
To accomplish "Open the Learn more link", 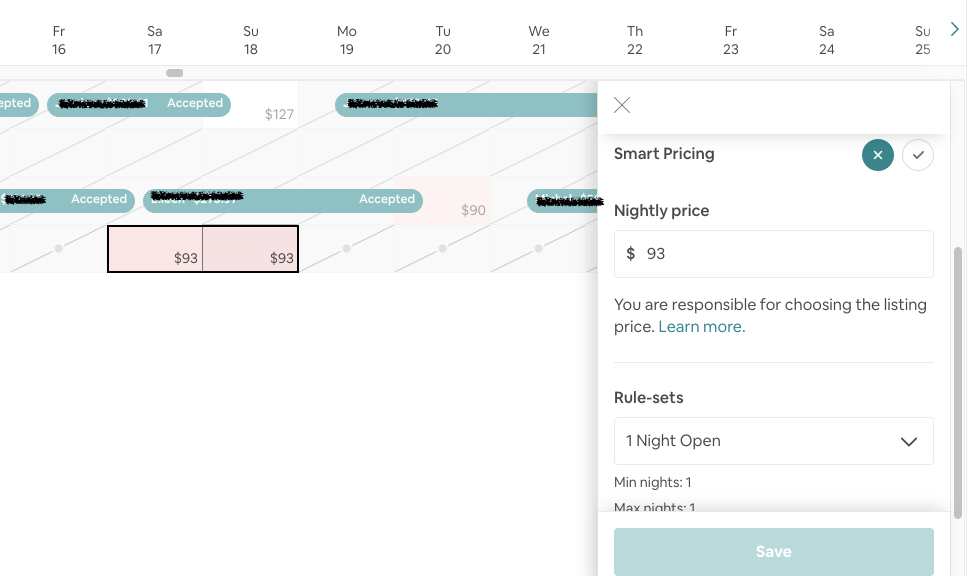I will click(701, 327).
